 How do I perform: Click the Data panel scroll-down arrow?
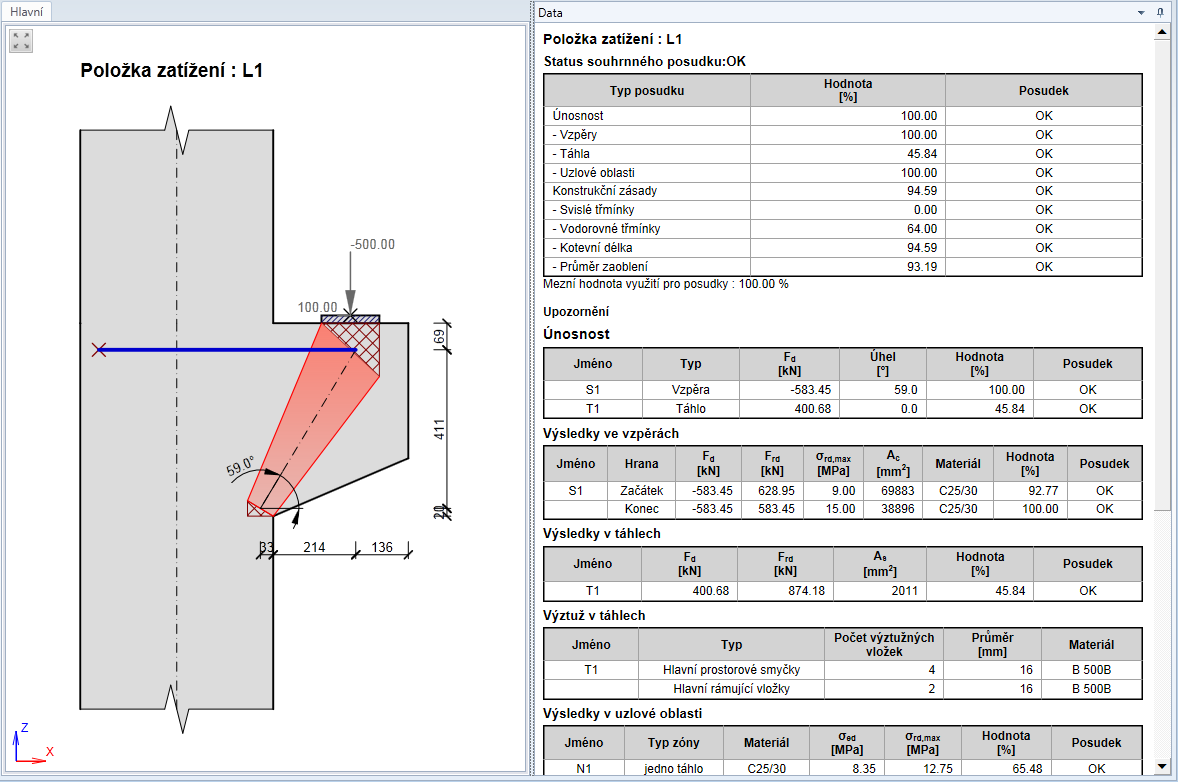click(x=1162, y=767)
